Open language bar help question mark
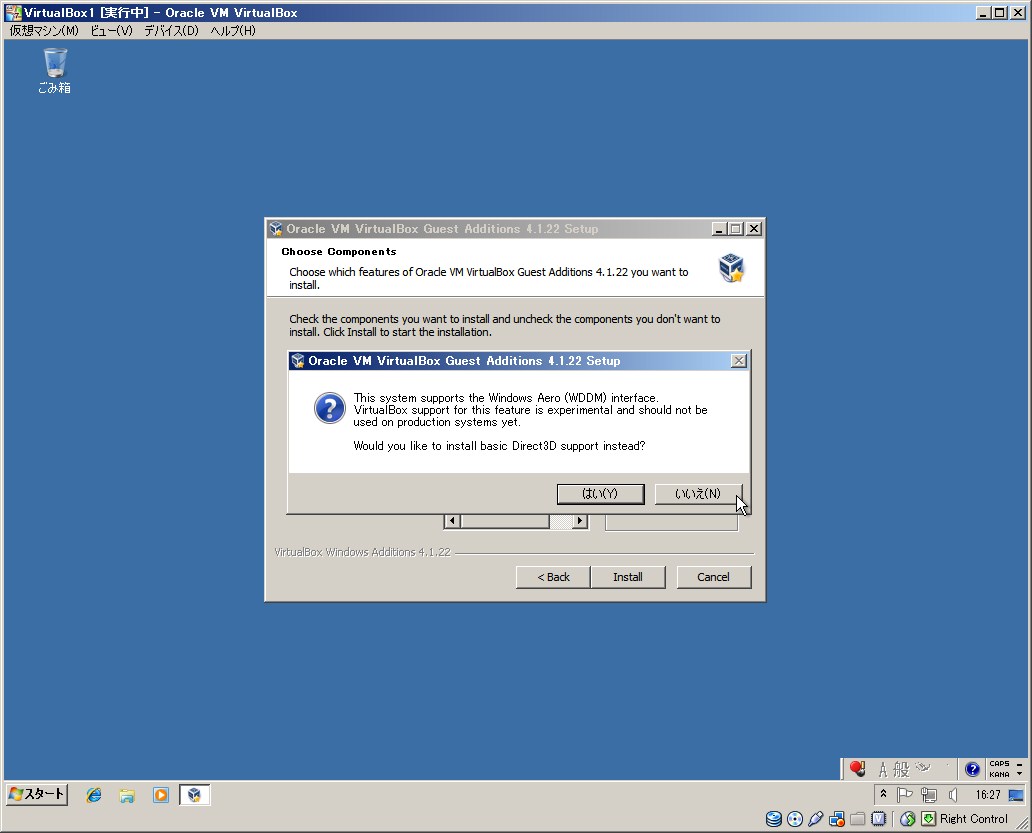Viewport: 1032px width, 833px height. [x=972, y=769]
